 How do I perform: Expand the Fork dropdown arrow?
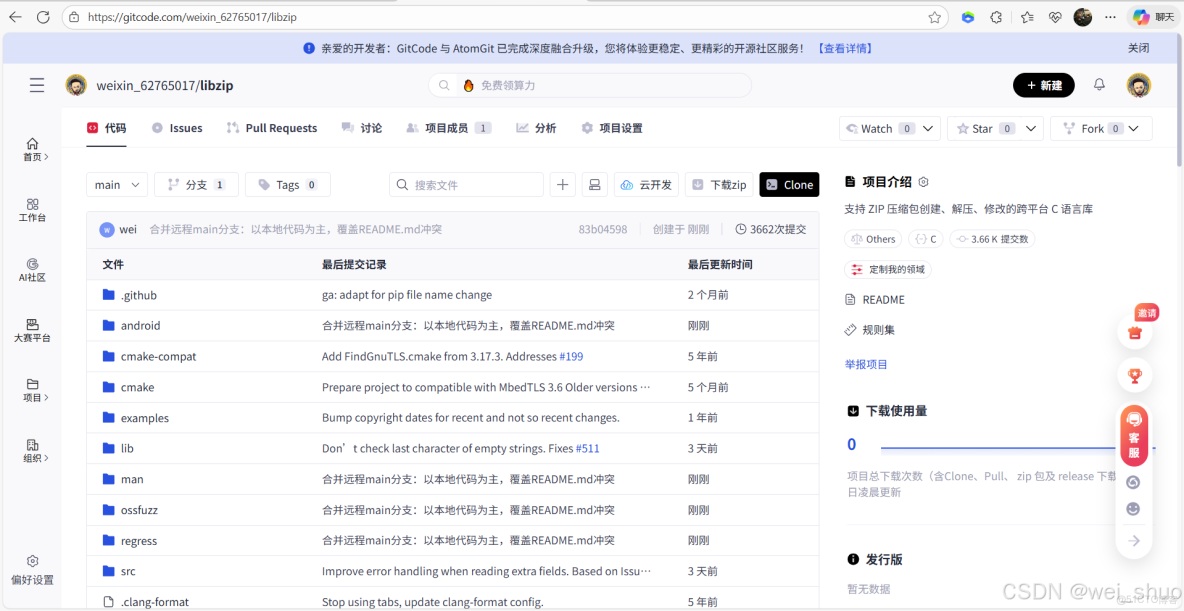1132,128
